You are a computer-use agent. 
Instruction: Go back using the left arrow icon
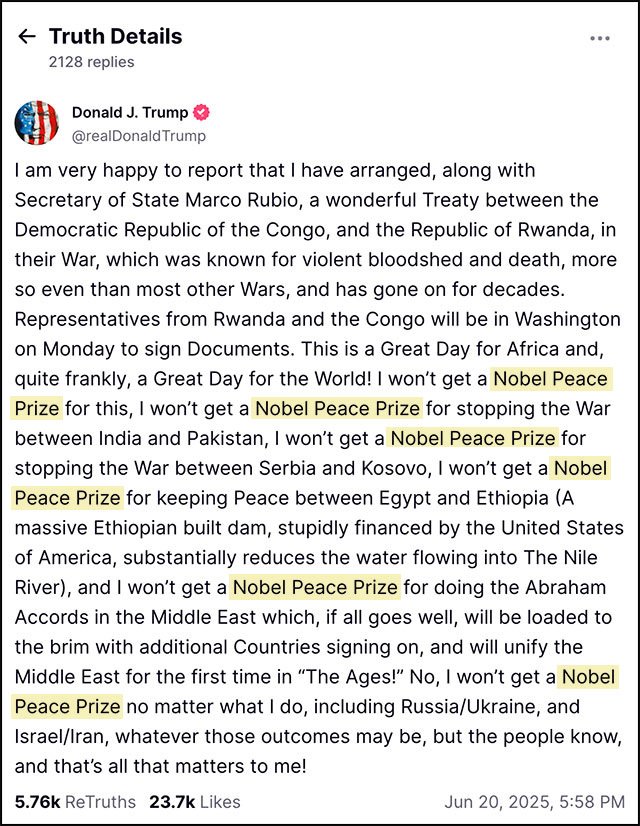27,36
